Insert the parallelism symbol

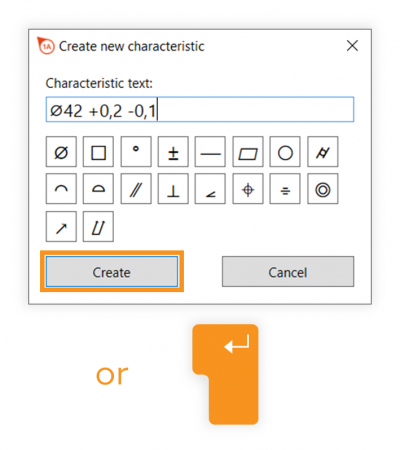[x=136, y=189]
